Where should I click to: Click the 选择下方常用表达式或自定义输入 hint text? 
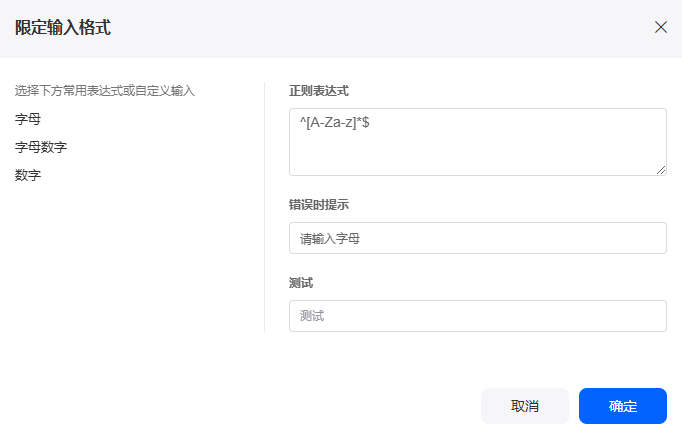coord(105,90)
